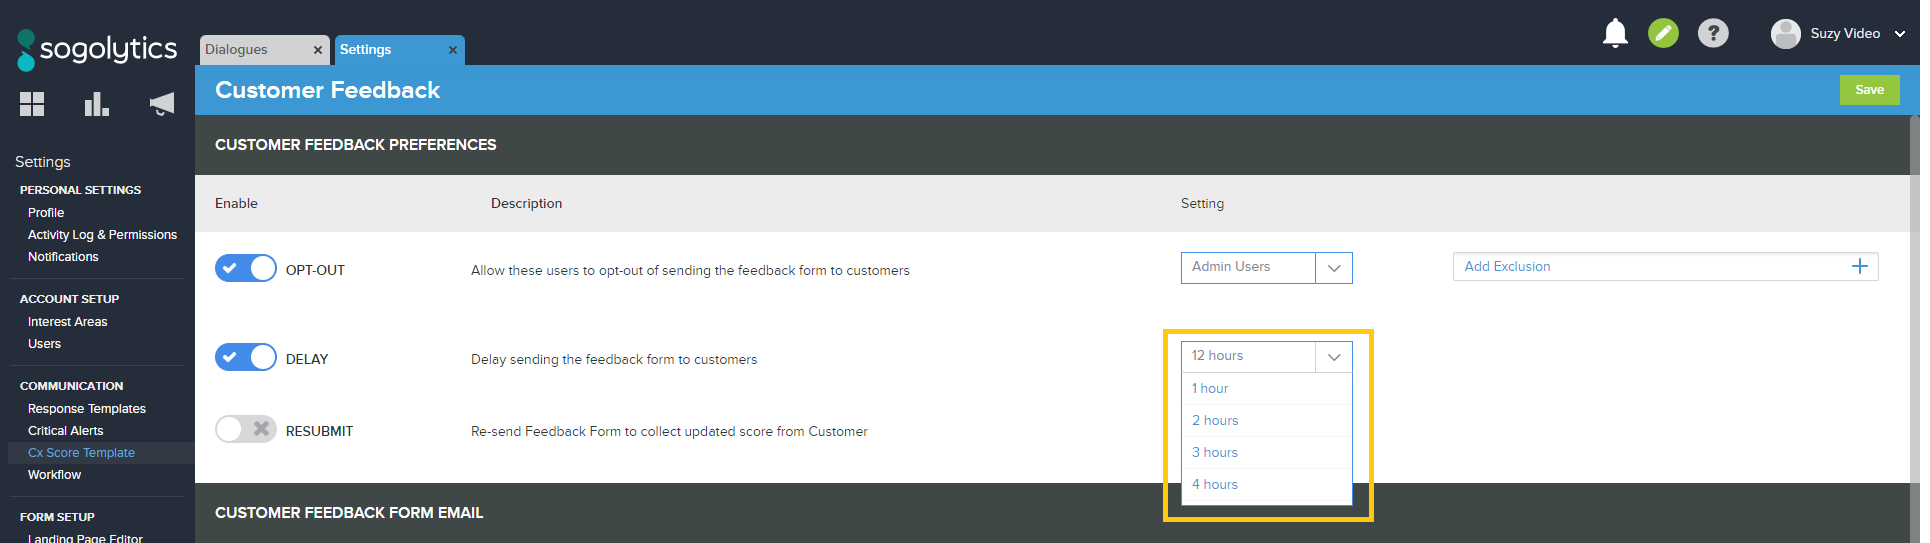Screen dimensions: 1930x543
Task: Close the Dialogues tab
Action: tap(318, 50)
